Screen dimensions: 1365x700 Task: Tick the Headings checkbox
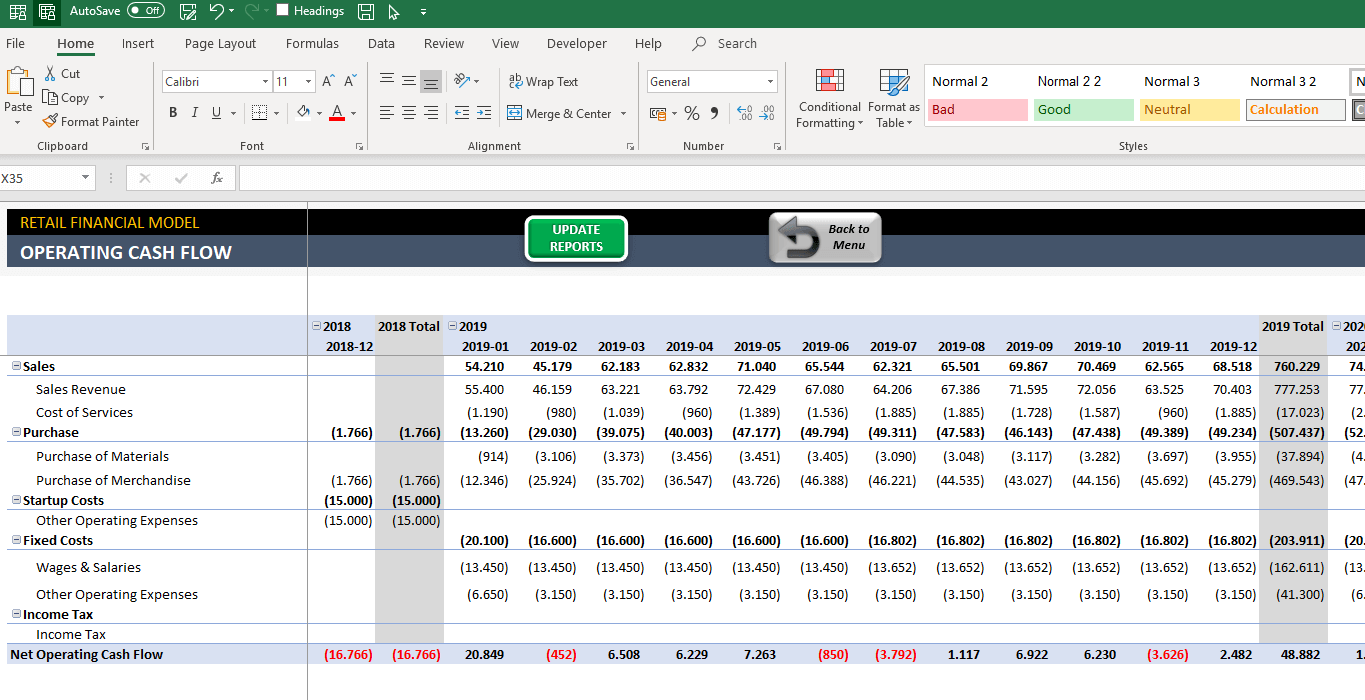coord(282,11)
